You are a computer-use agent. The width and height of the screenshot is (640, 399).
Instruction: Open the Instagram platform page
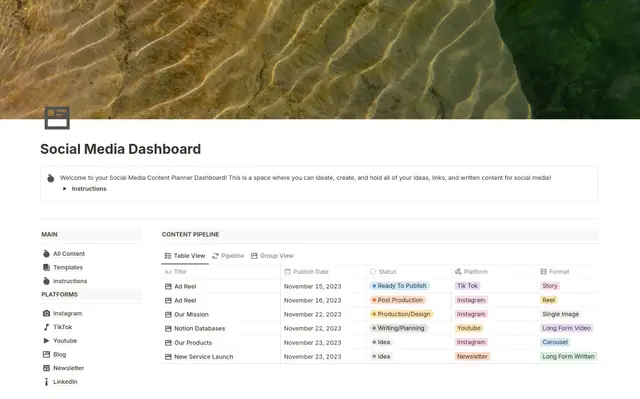click(67, 313)
